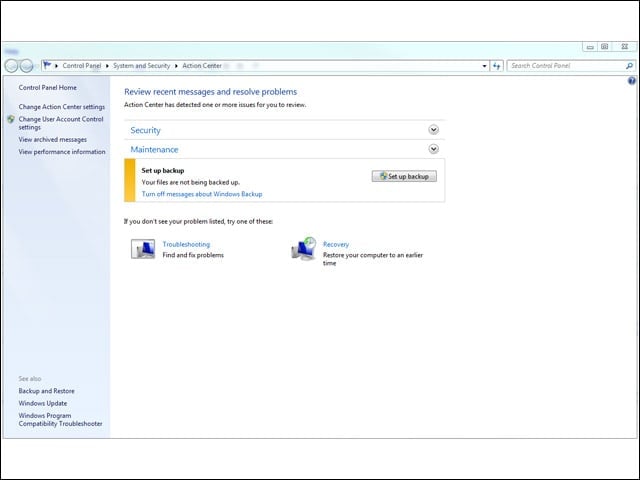Click the 'See also' sidebar label
The image size is (640, 480).
coord(30,379)
